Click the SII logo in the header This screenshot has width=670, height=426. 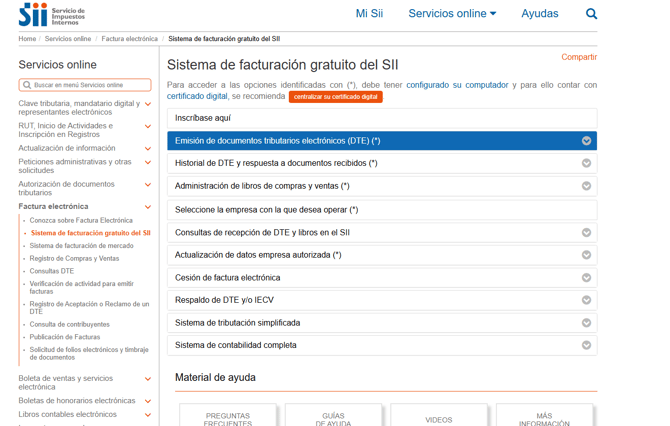pos(52,15)
